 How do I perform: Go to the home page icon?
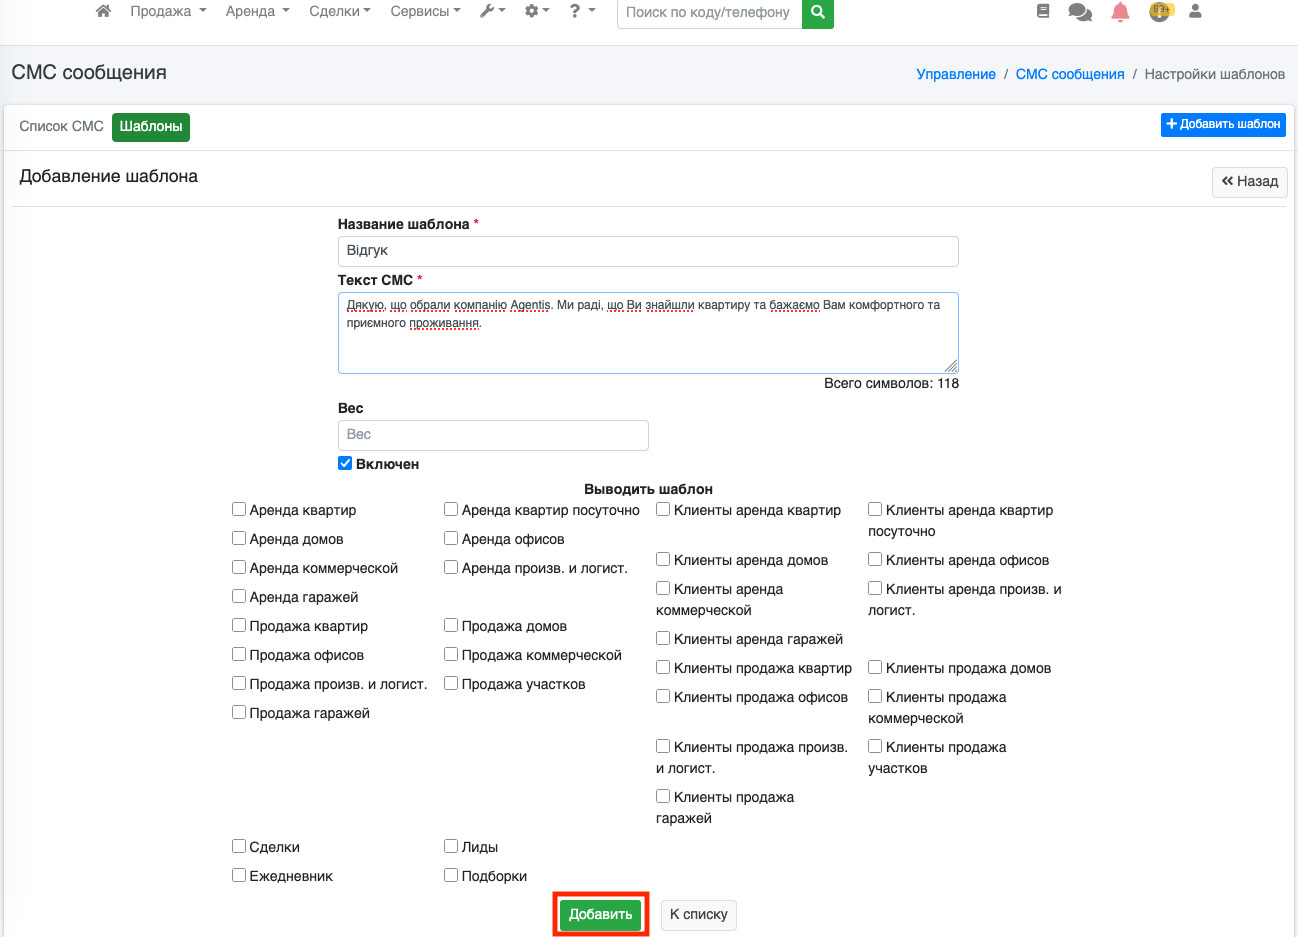pos(103,12)
